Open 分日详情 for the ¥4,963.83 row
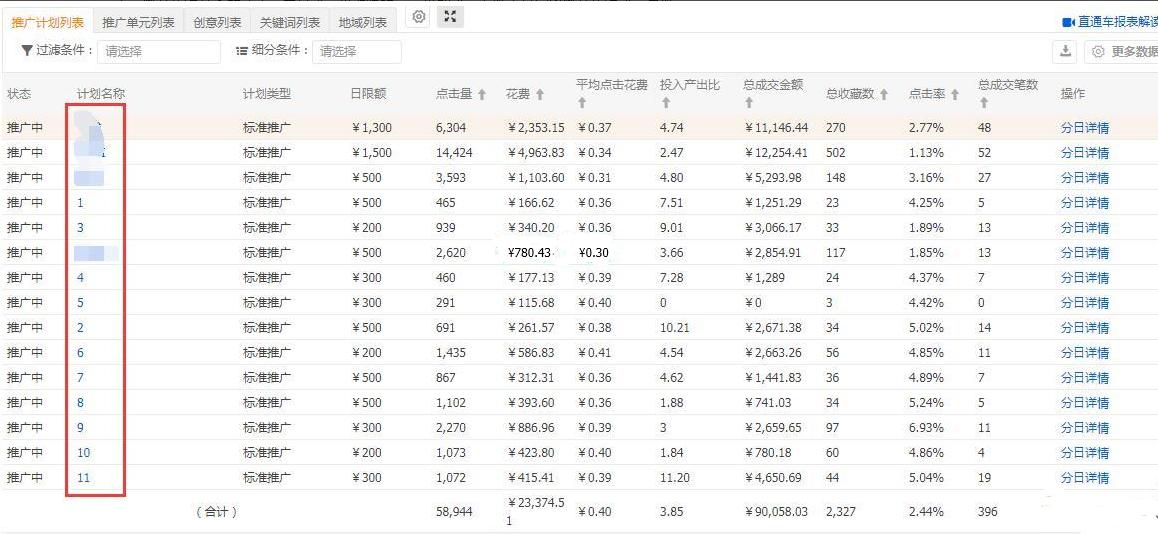The image size is (1158, 534). [1085, 153]
